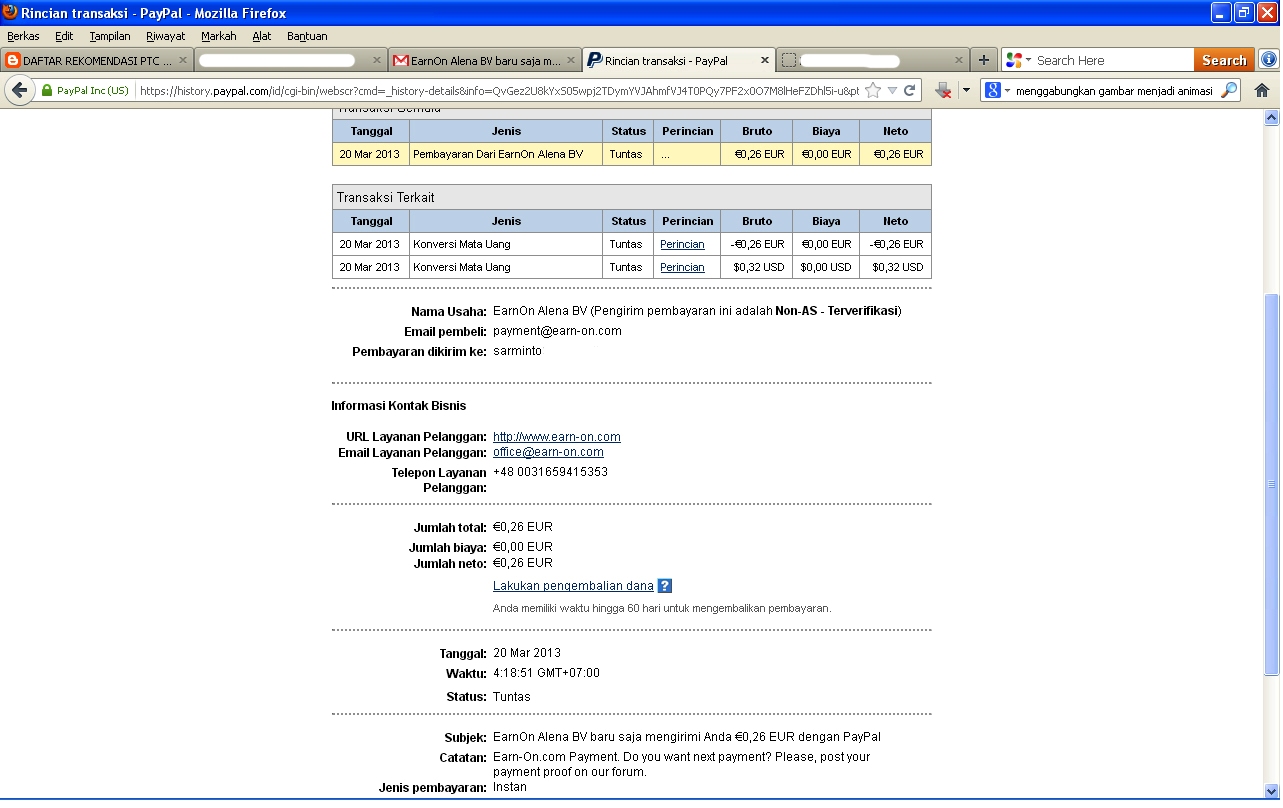Click the browser back arrow button

click(19, 90)
